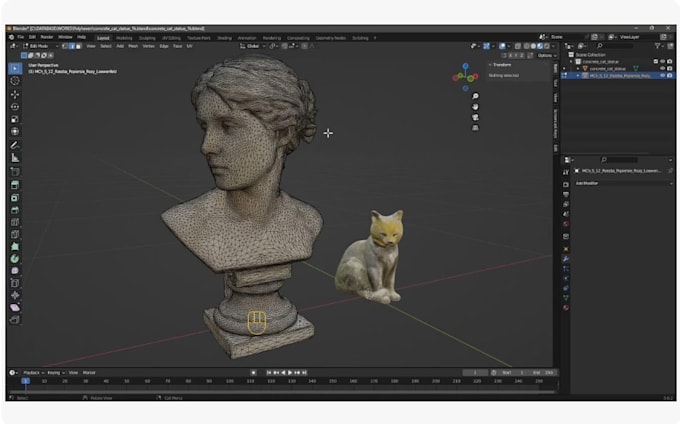Disable render for MCh_S_12 object in outliner
This screenshot has height=424, width=680.
coord(670,75)
